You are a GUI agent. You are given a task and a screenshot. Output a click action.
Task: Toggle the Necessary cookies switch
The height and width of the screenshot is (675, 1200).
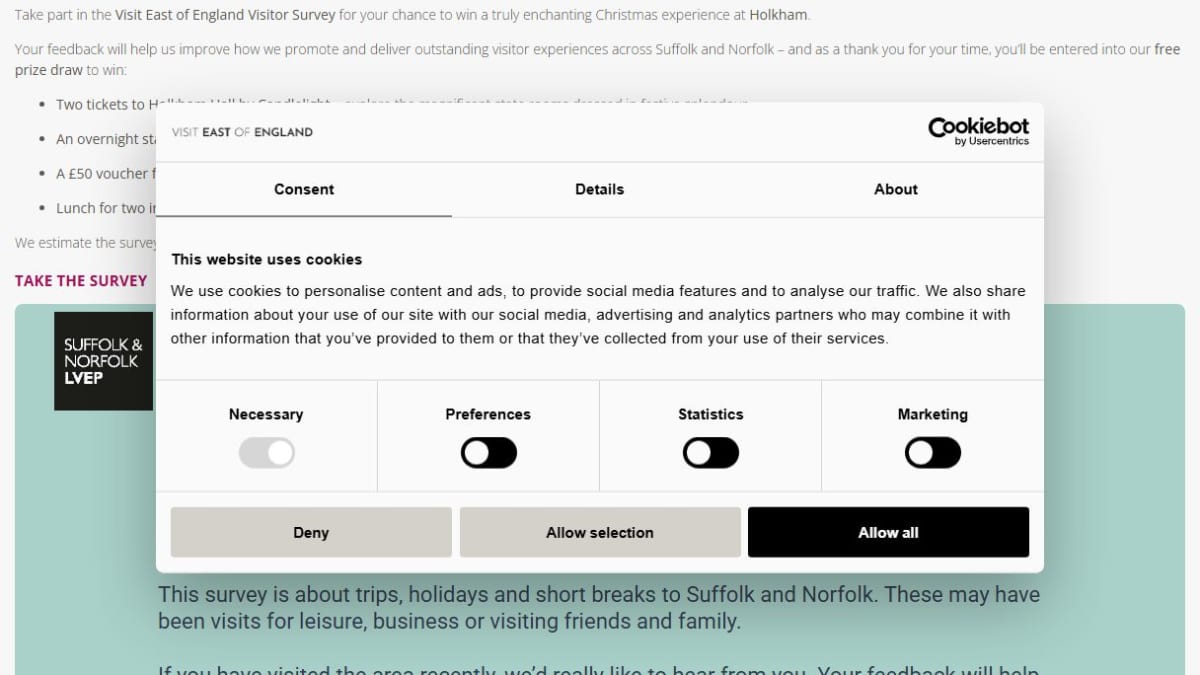point(267,453)
